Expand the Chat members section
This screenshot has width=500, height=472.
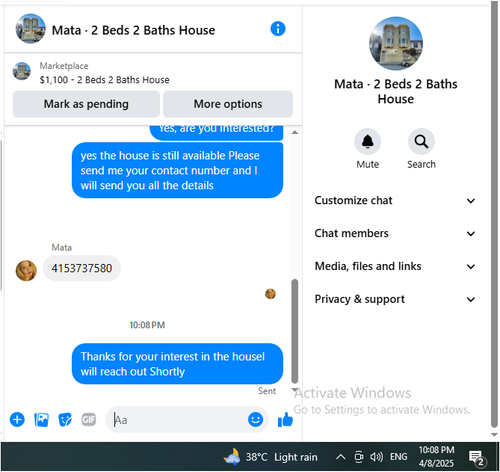pyautogui.click(x=395, y=233)
